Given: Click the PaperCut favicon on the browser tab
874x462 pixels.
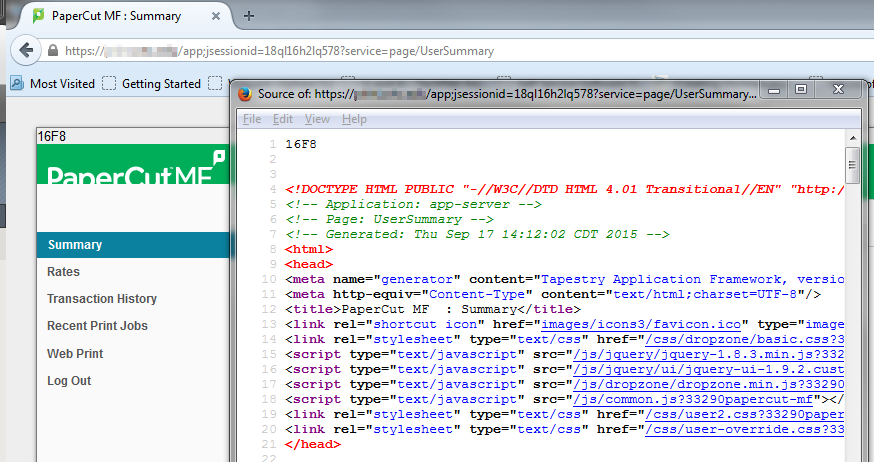Looking at the screenshot, I should [38, 16].
